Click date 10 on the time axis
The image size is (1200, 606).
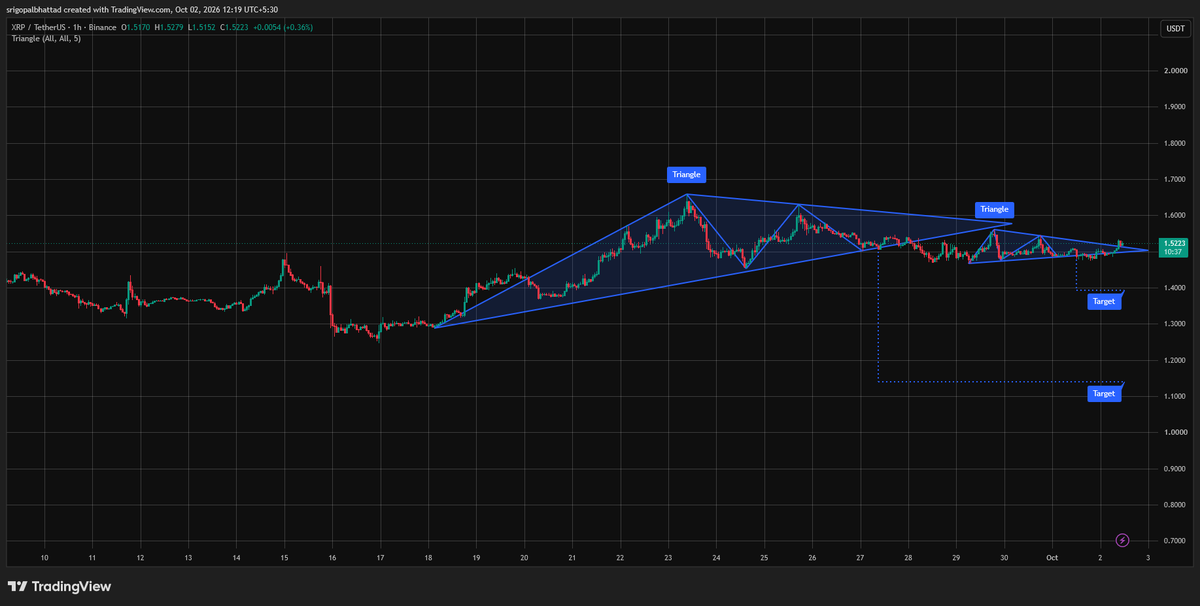(44, 557)
